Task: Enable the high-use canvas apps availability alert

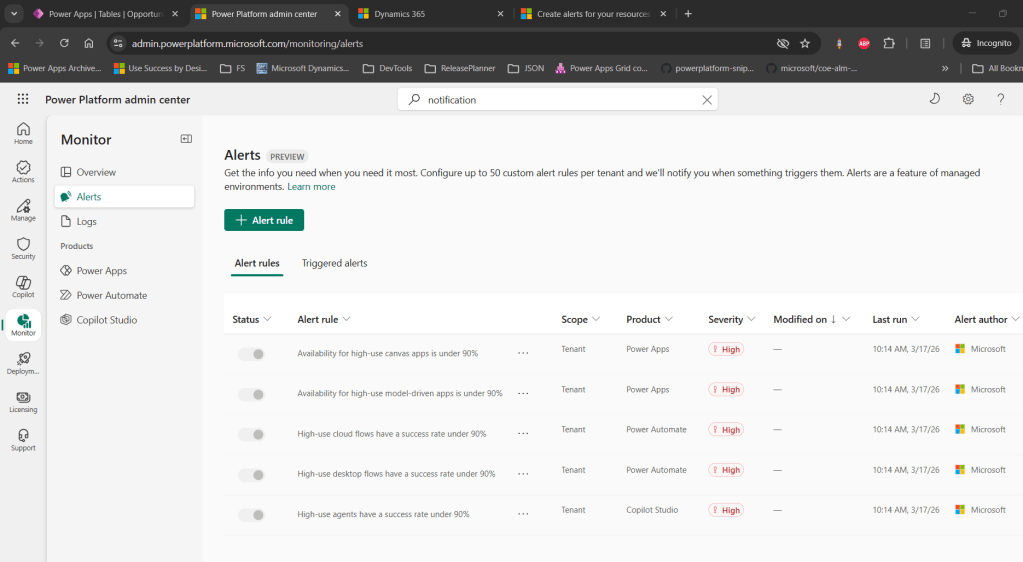Action: click(x=251, y=354)
